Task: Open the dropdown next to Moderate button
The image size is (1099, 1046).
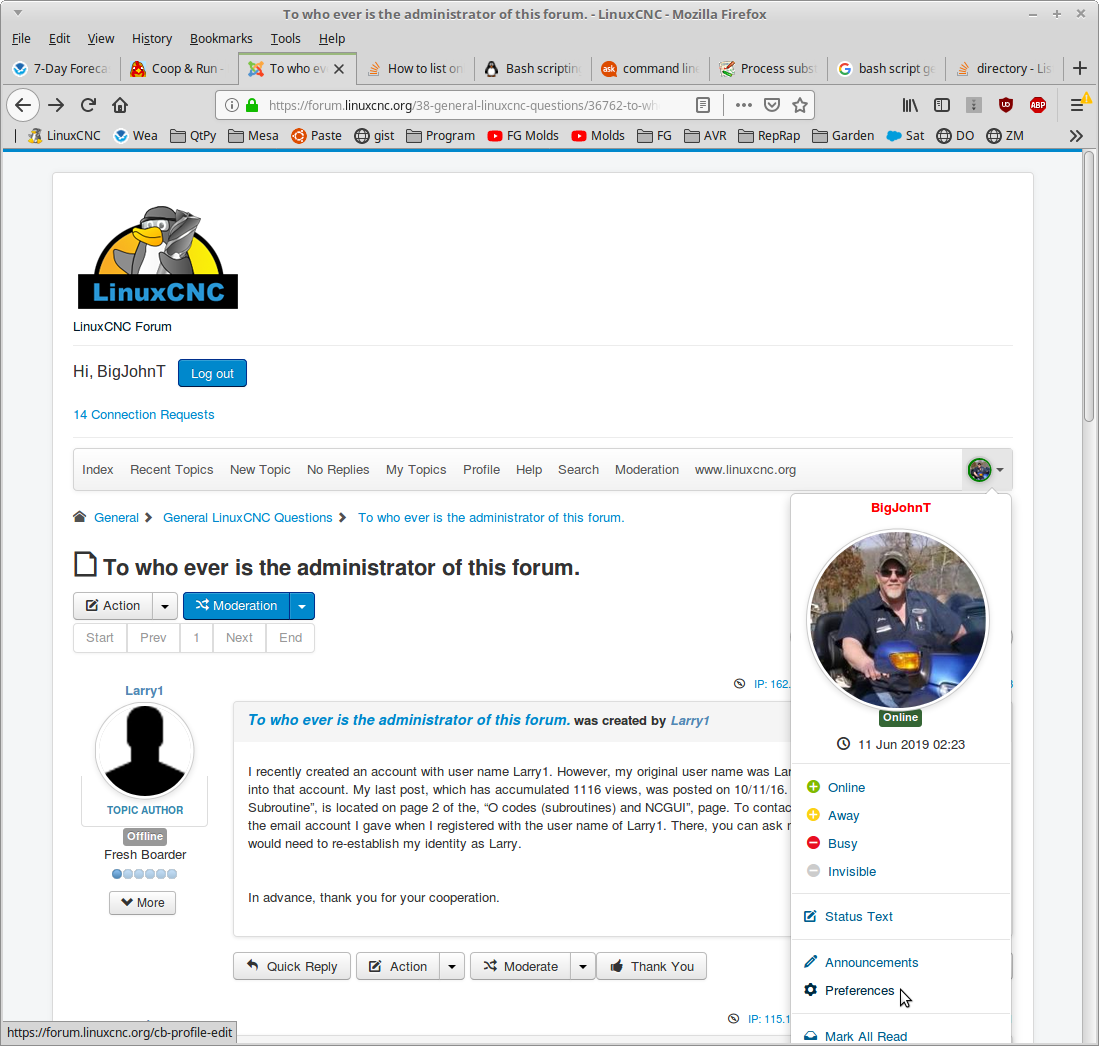Action: (583, 967)
